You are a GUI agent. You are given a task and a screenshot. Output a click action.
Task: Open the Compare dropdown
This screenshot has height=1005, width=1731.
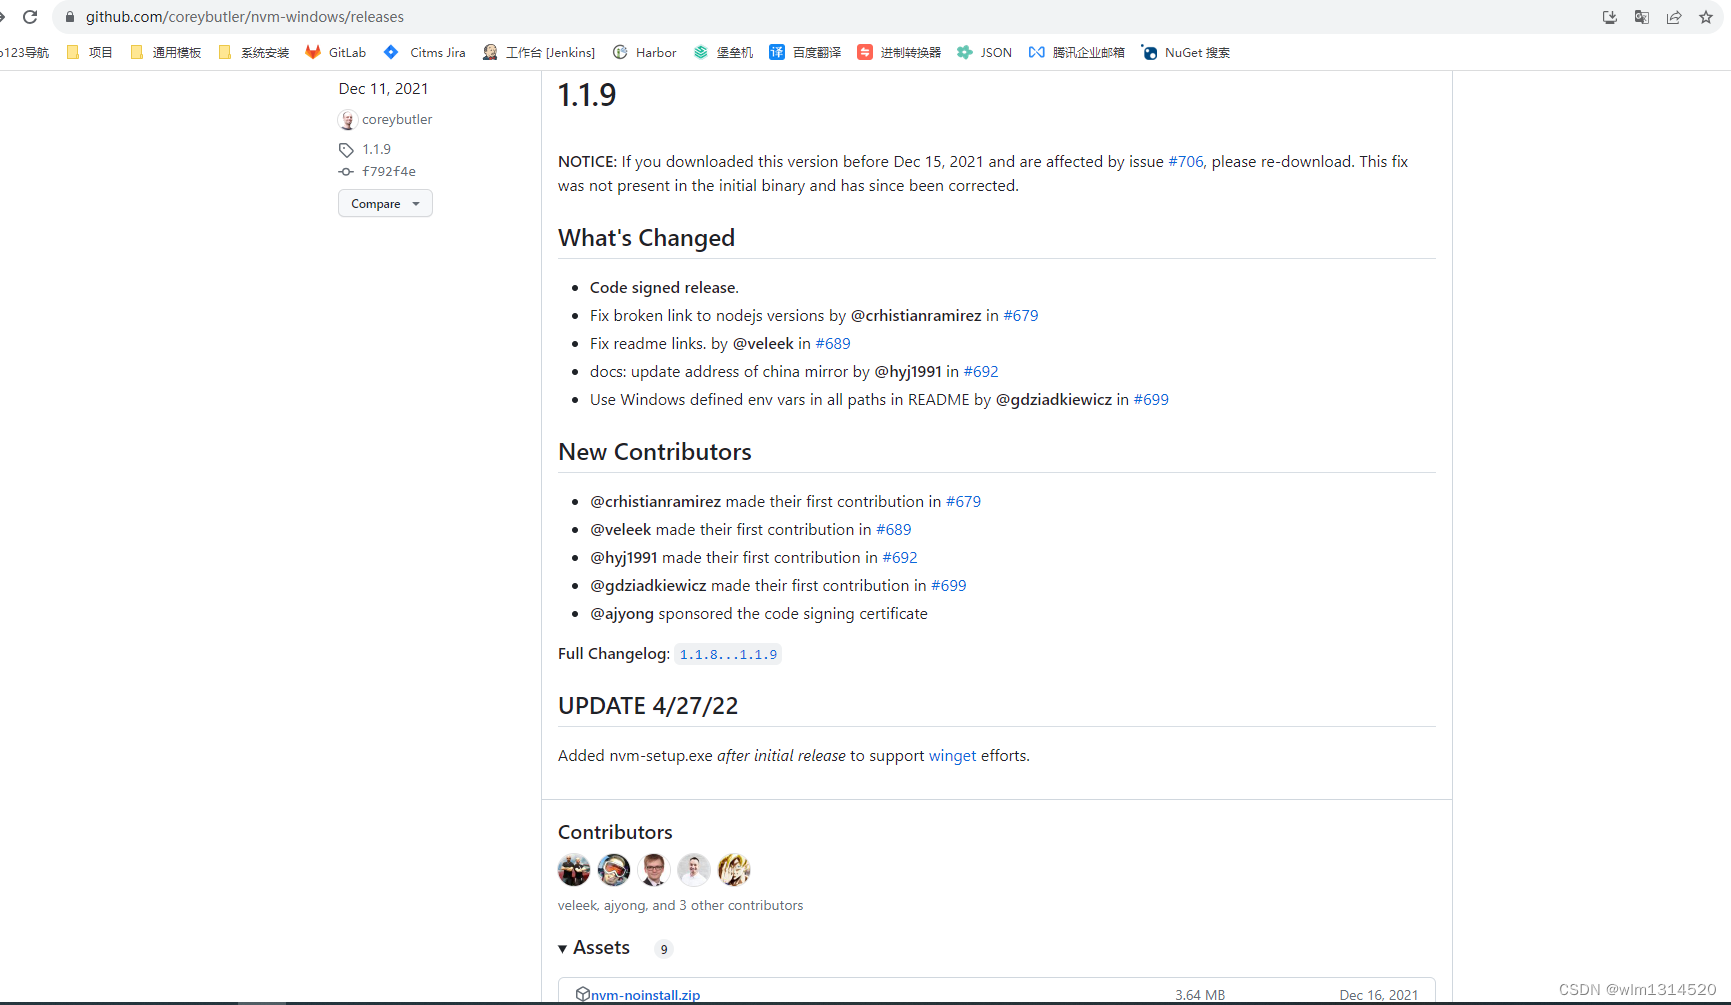[x=385, y=203]
